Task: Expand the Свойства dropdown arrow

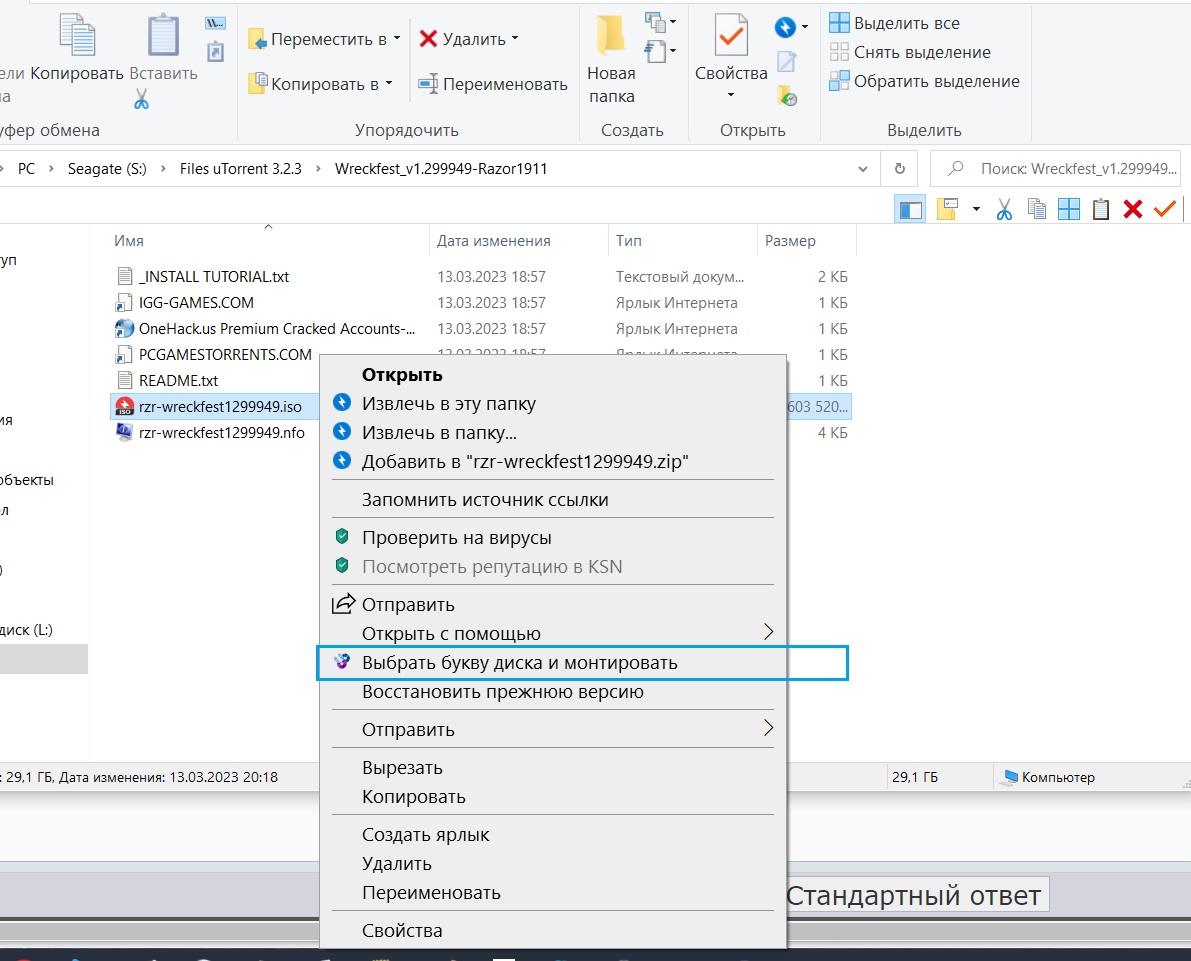Action: point(731,95)
